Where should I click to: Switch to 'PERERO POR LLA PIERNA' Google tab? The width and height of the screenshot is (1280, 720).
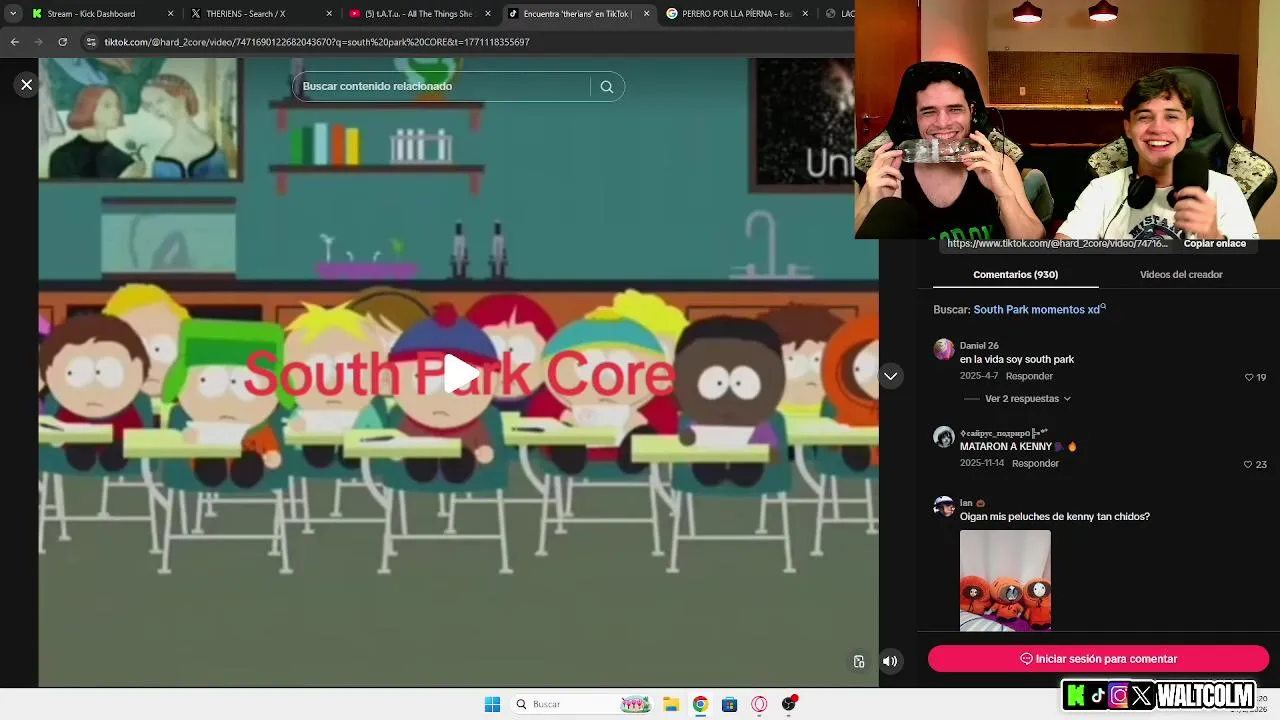[735, 14]
